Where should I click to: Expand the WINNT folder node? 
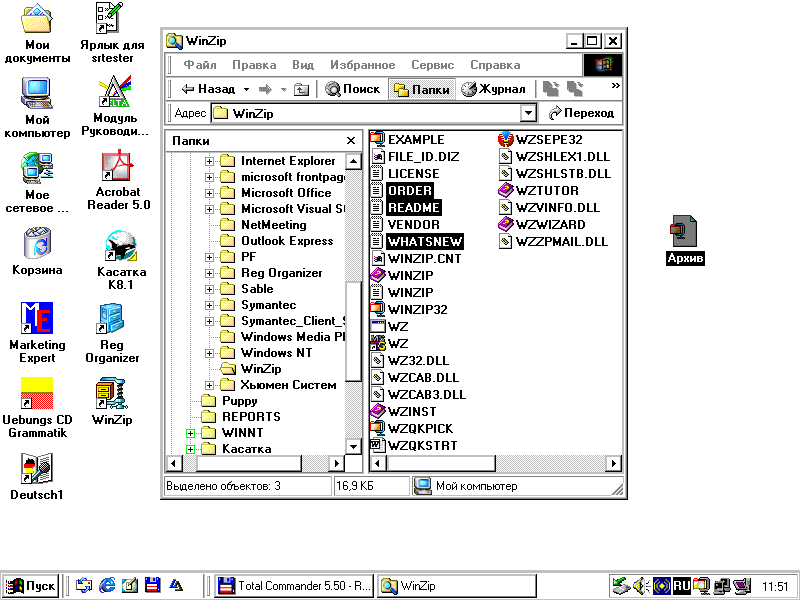(190, 433)
